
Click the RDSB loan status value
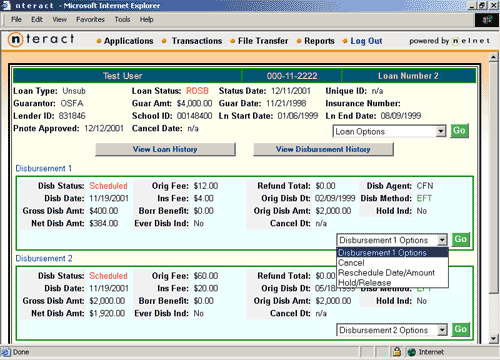pos(197,91)
